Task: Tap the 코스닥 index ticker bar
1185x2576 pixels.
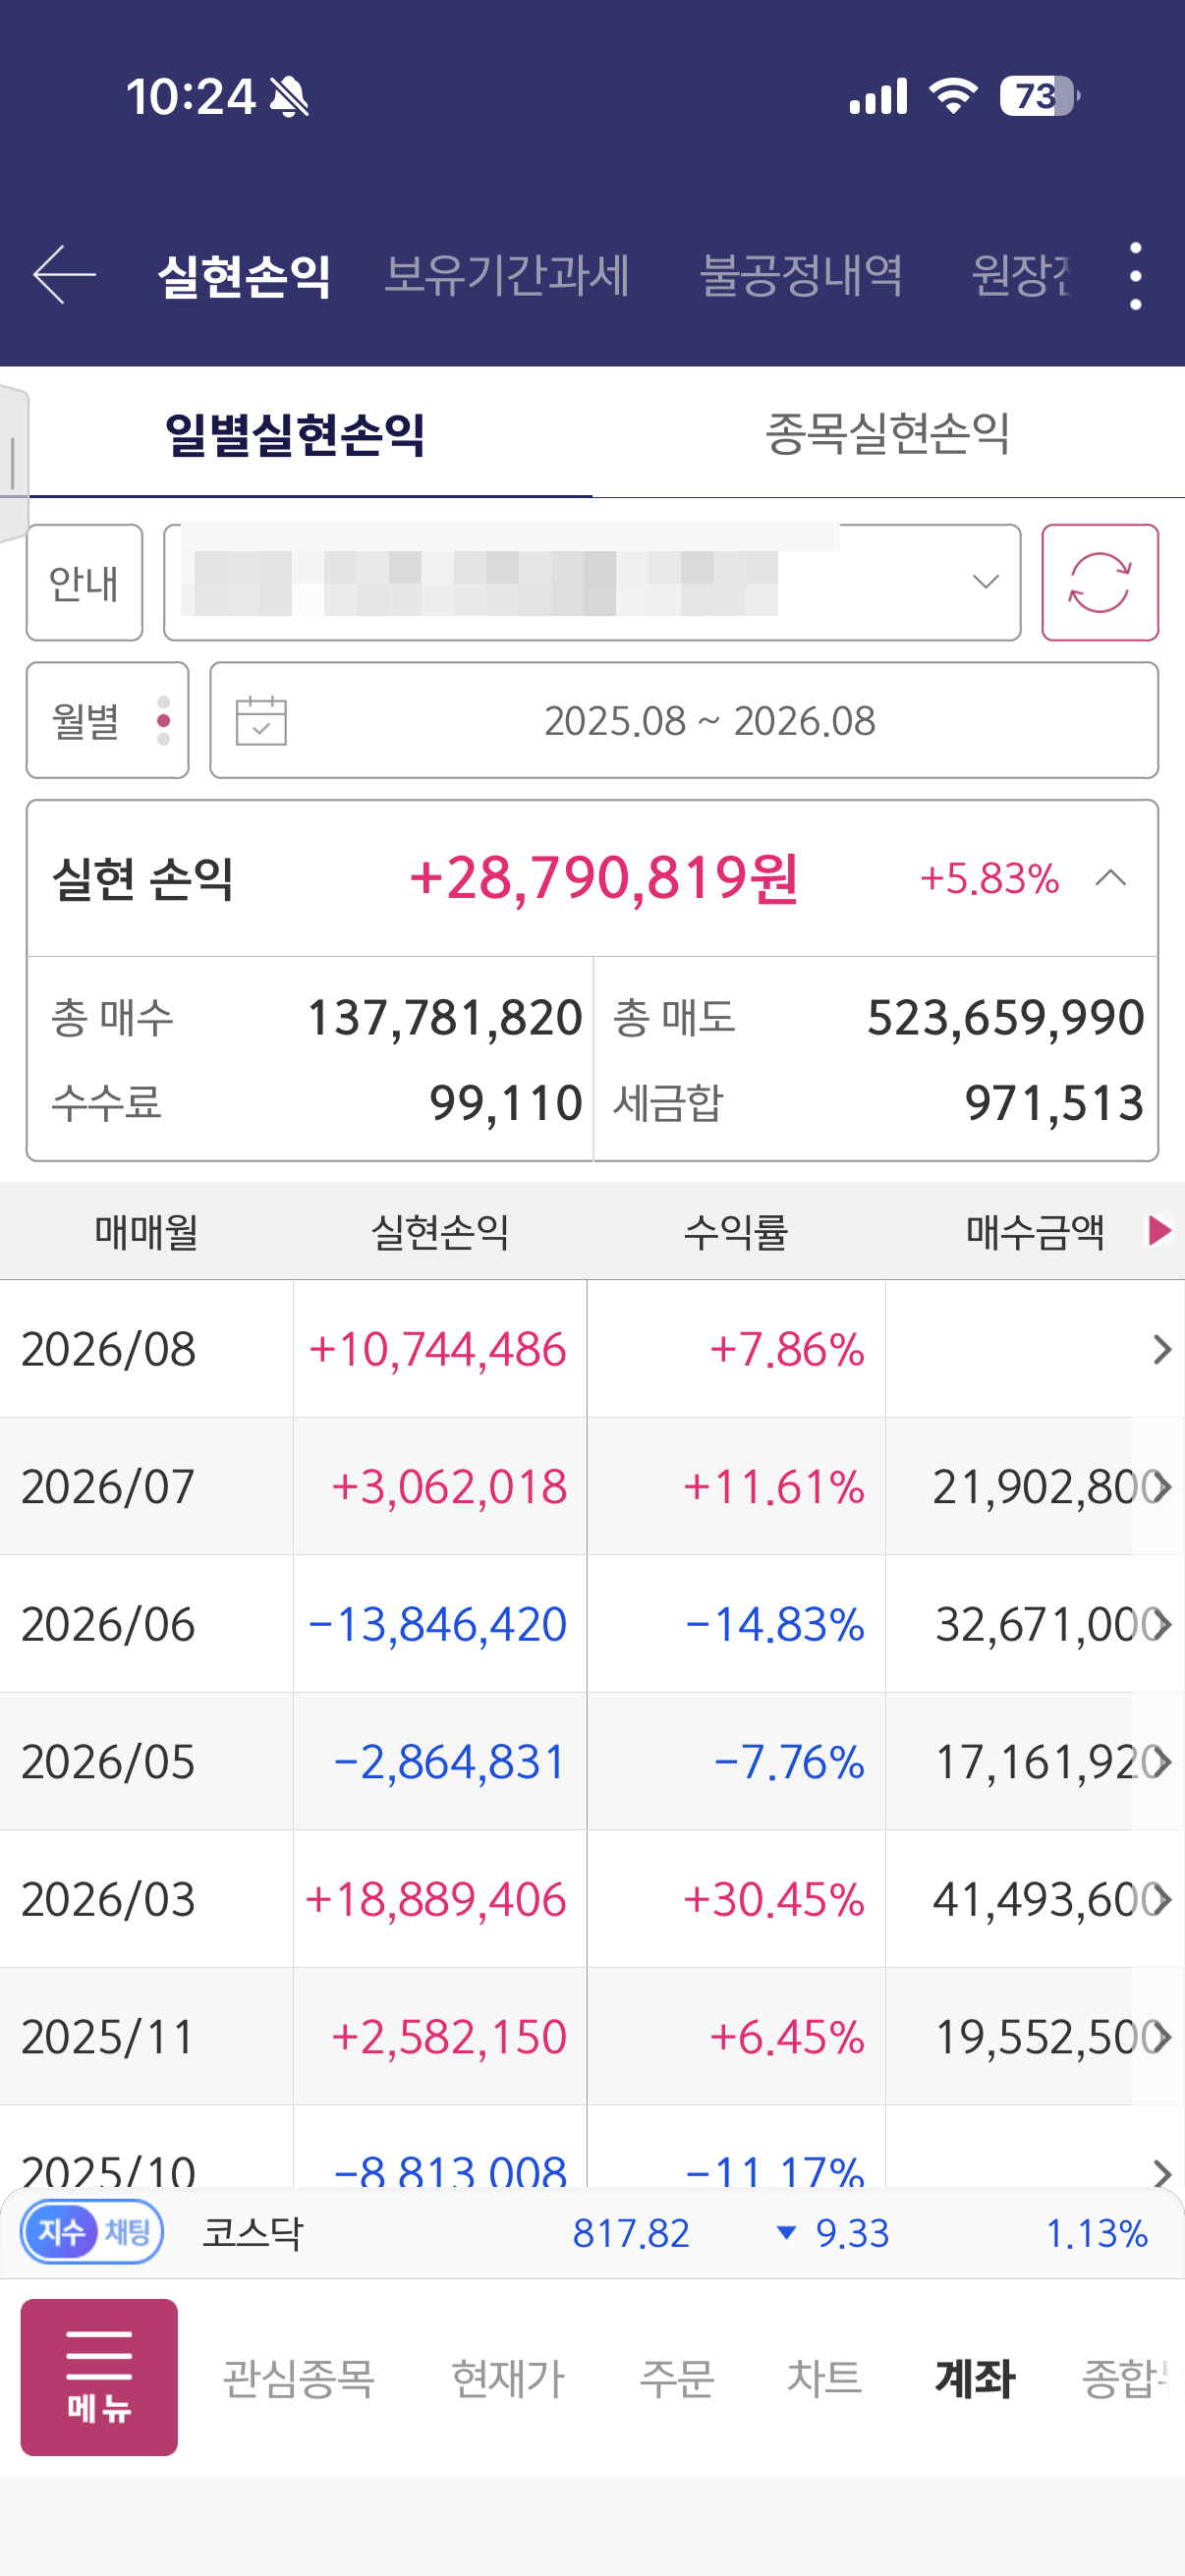Action: tap(592, 2232)
